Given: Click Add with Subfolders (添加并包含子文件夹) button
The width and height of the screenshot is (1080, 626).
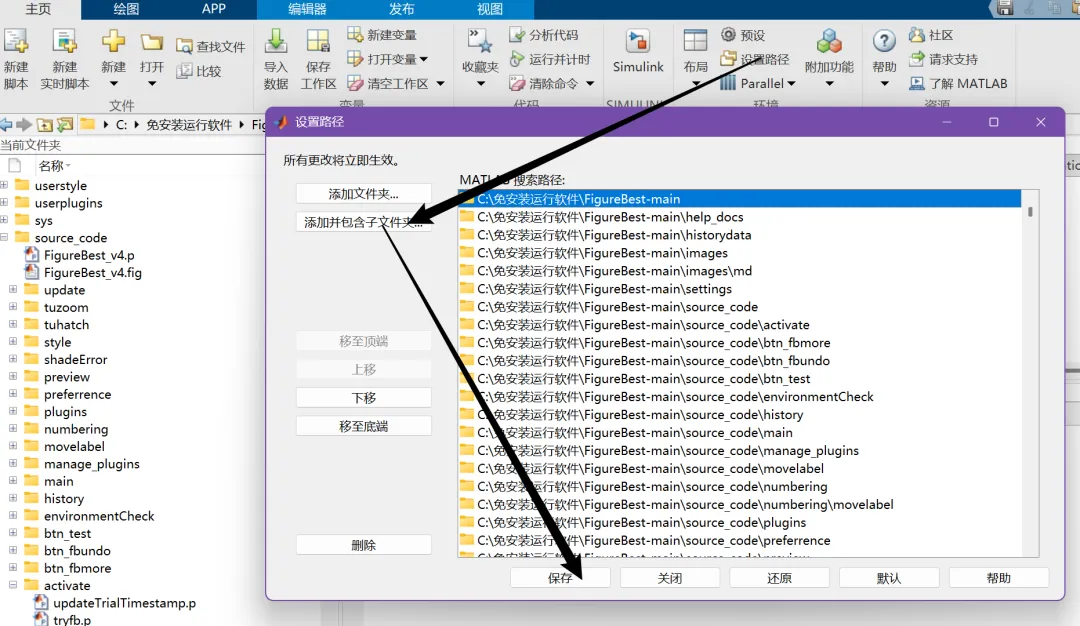Looking at the screenshot, I should click(x=364, y=222).
